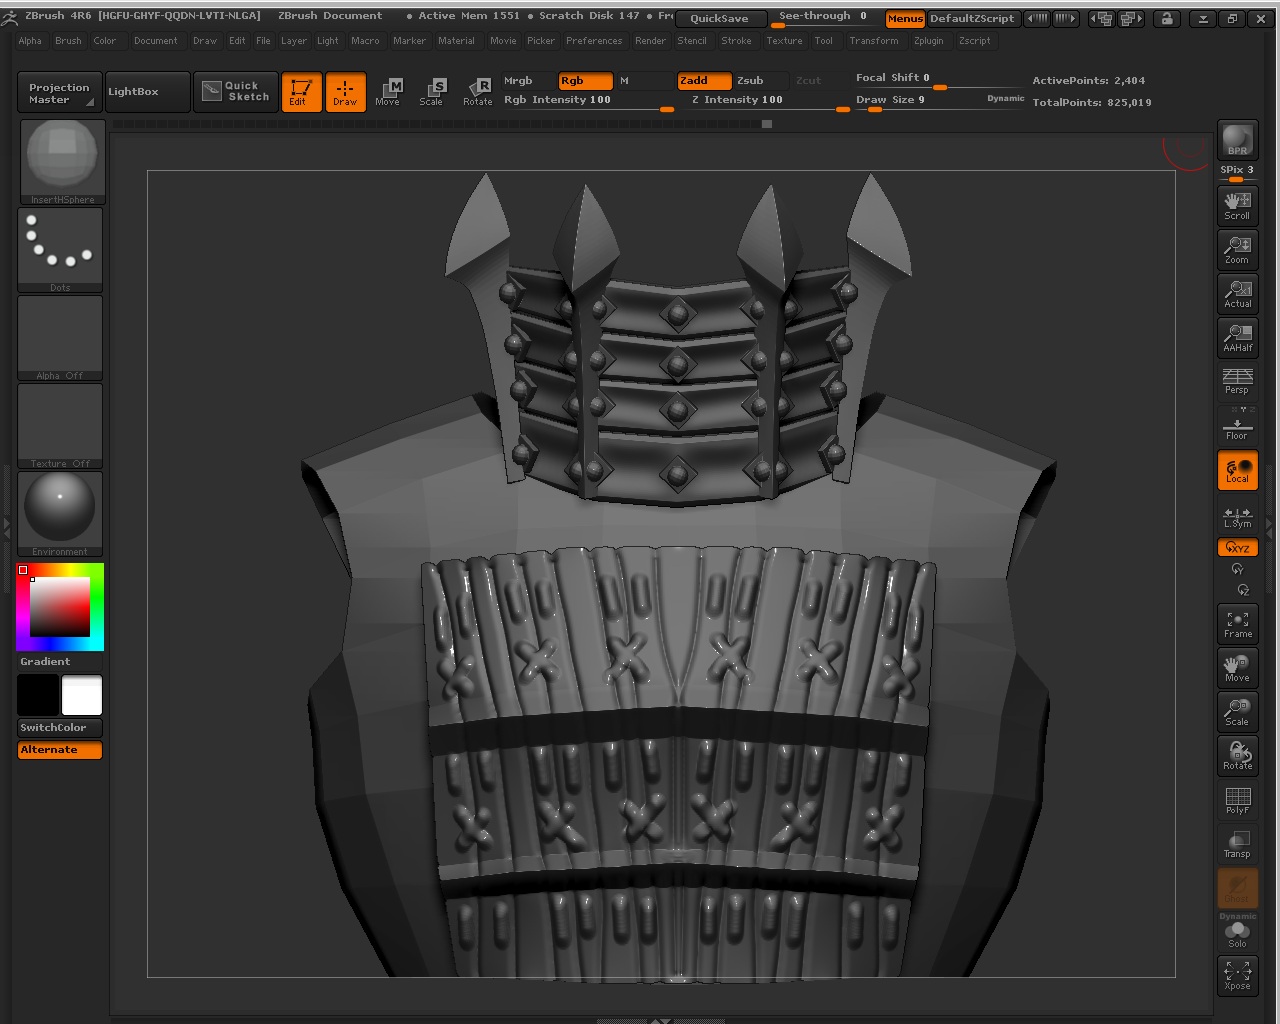Click the right-panel Rotate view icon
This screenshot has width=1280, height=1024.
tap(1237, 756)
